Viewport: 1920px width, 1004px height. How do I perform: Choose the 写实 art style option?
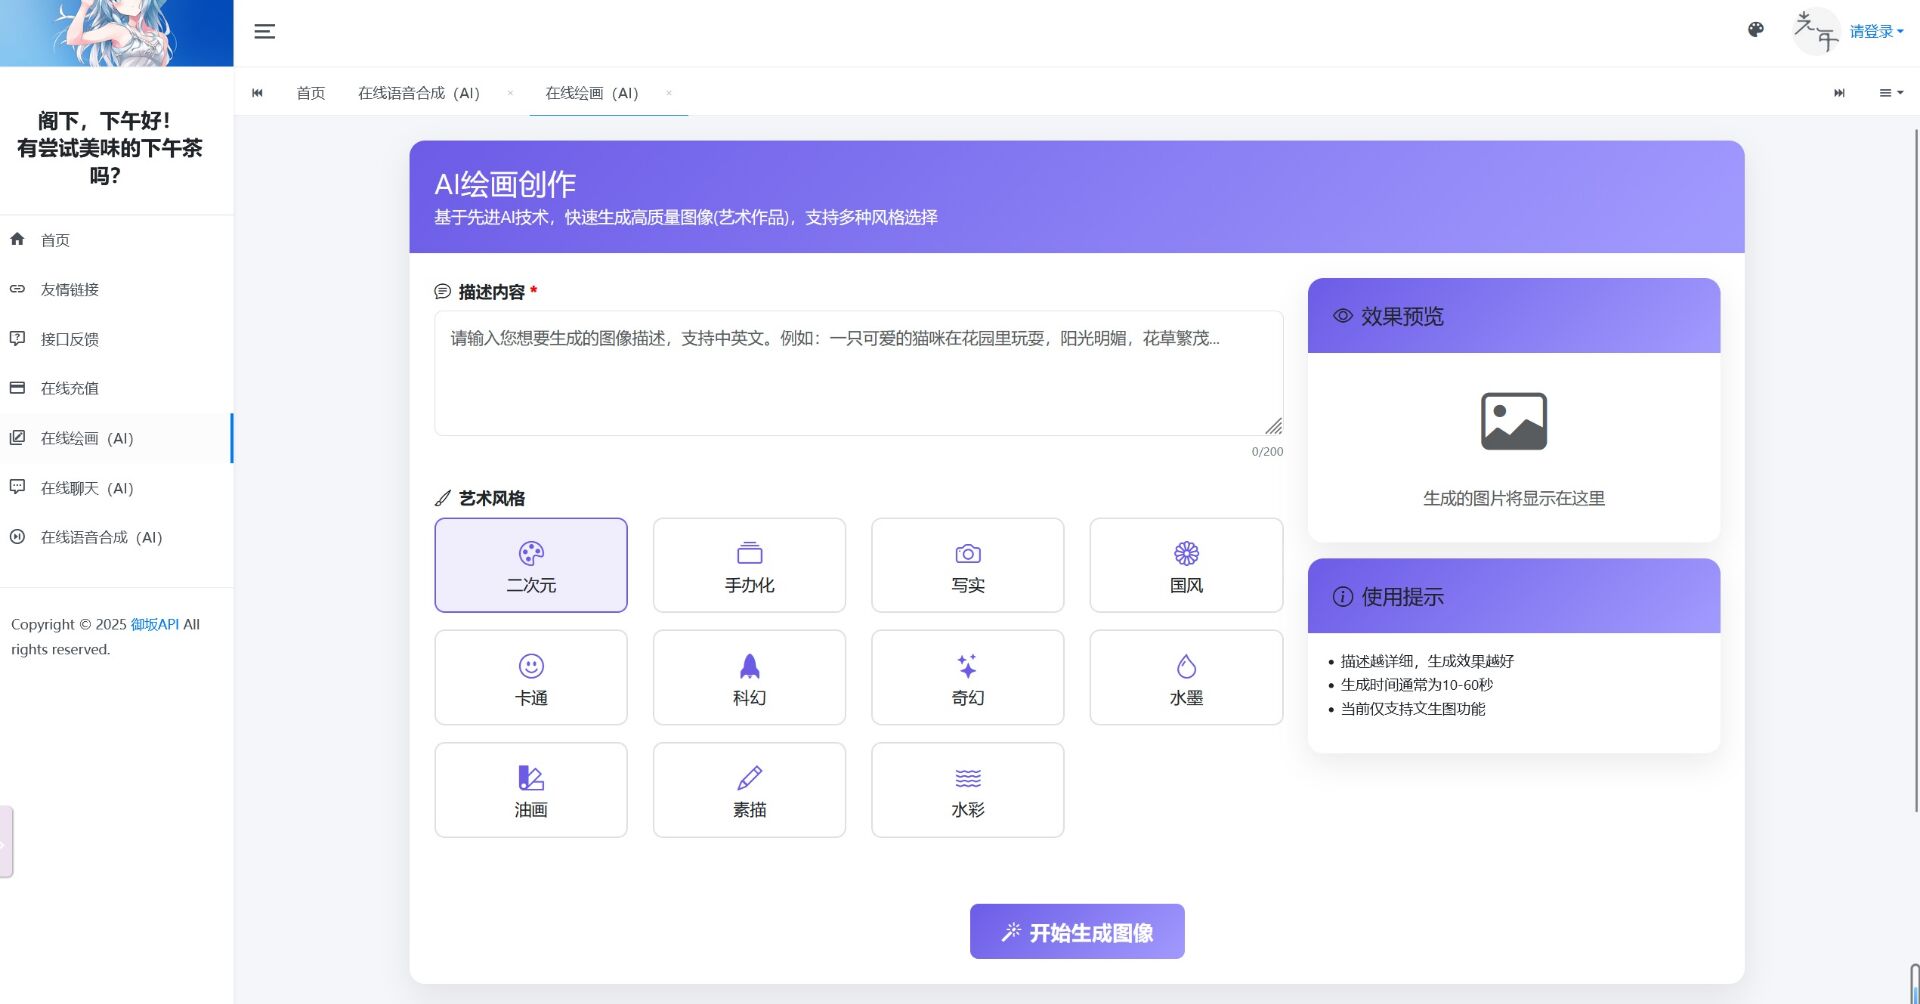pos(967,565)
